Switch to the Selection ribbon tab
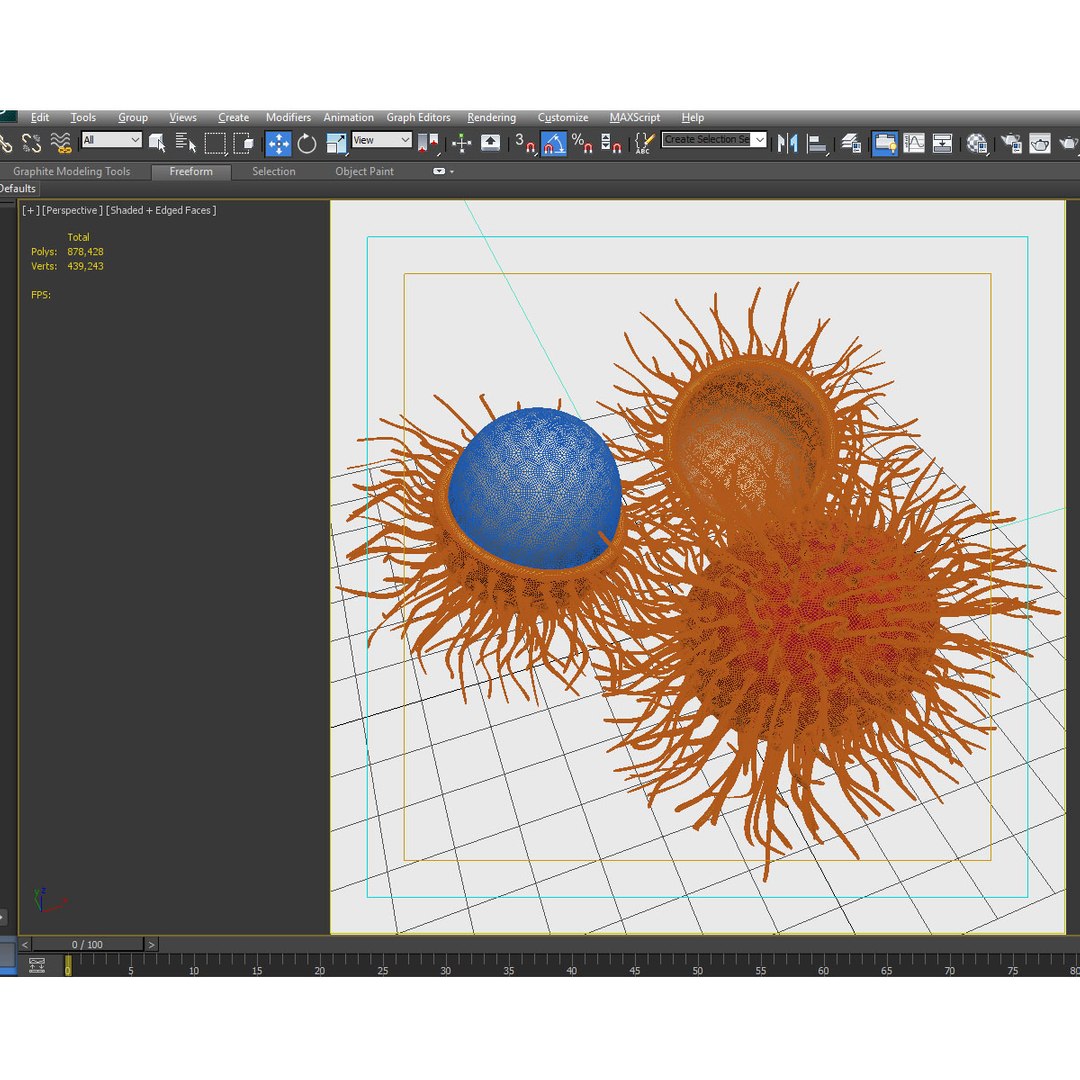Image resolution: width=1080 pixels, height=1080 pixels. point(273,172)
